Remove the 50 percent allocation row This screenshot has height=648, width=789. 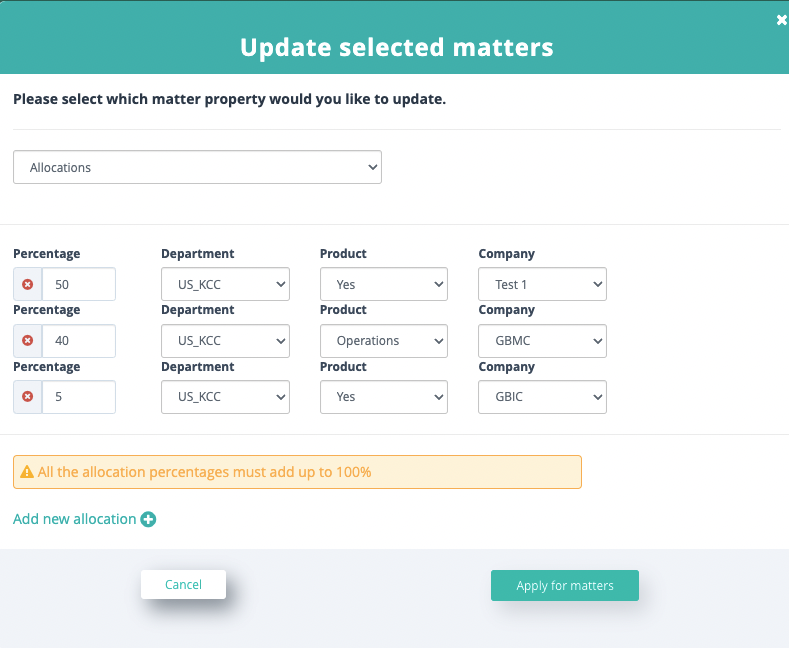coord(28,284)
